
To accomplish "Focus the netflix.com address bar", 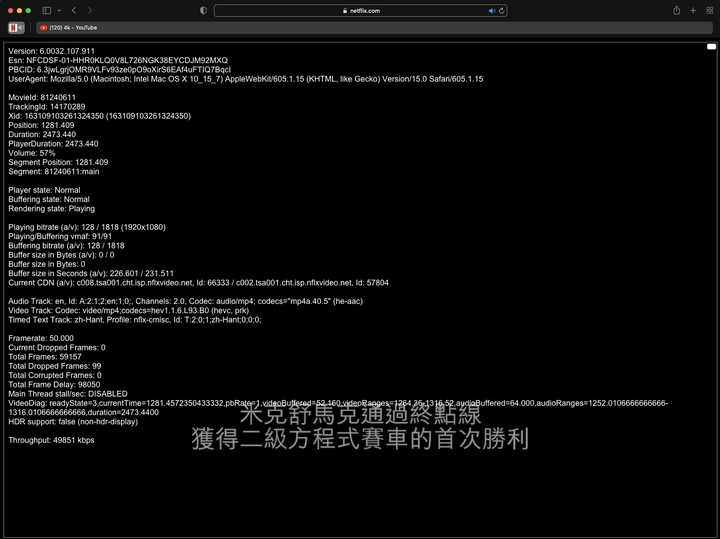I will click(360, 11).
